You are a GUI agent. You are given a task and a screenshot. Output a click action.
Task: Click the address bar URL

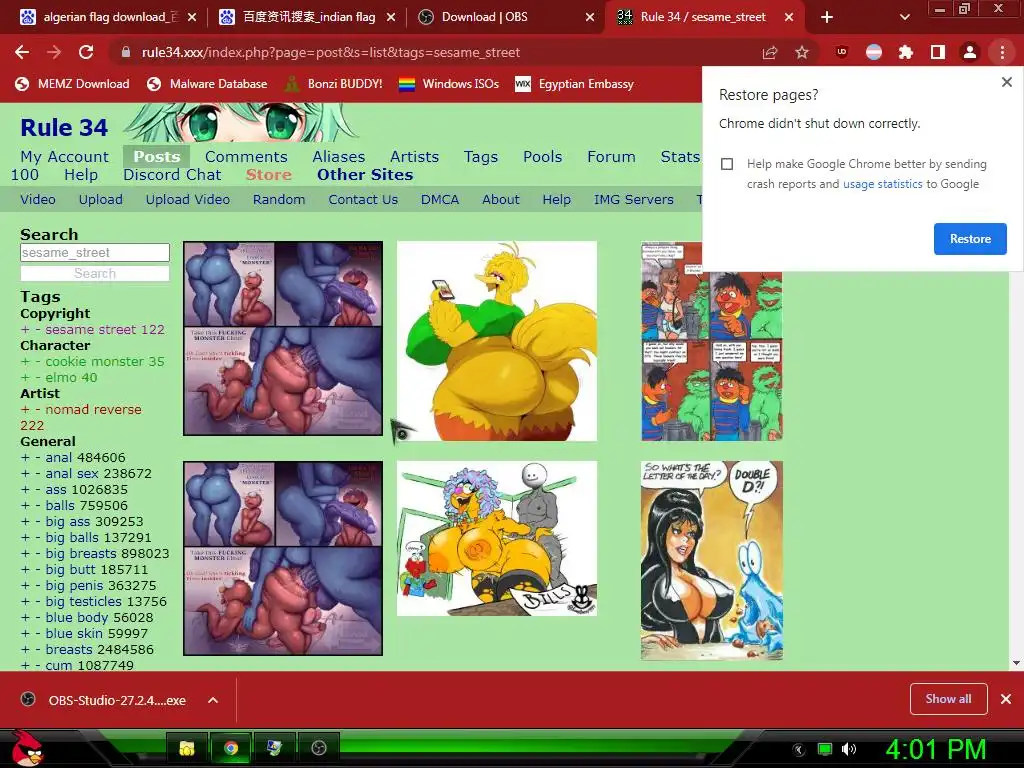330,52
